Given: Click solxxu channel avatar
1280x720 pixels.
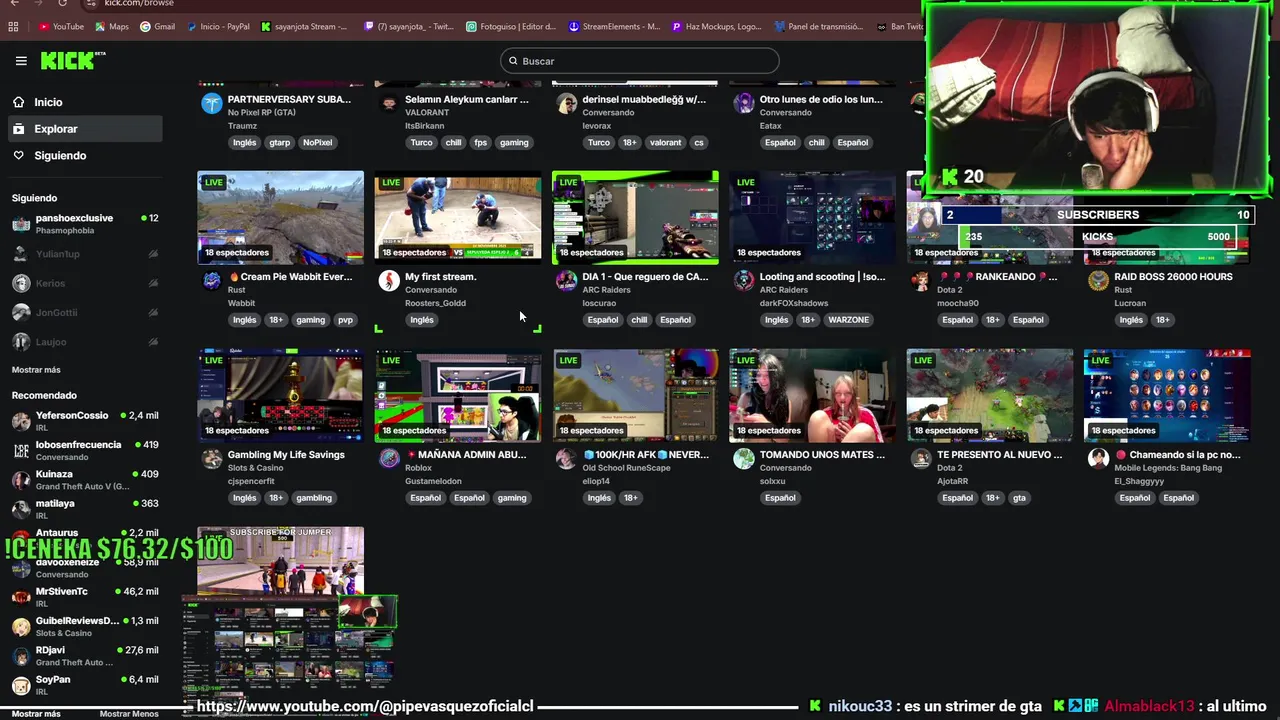Looking at the screenshot, I should point(744,459).
